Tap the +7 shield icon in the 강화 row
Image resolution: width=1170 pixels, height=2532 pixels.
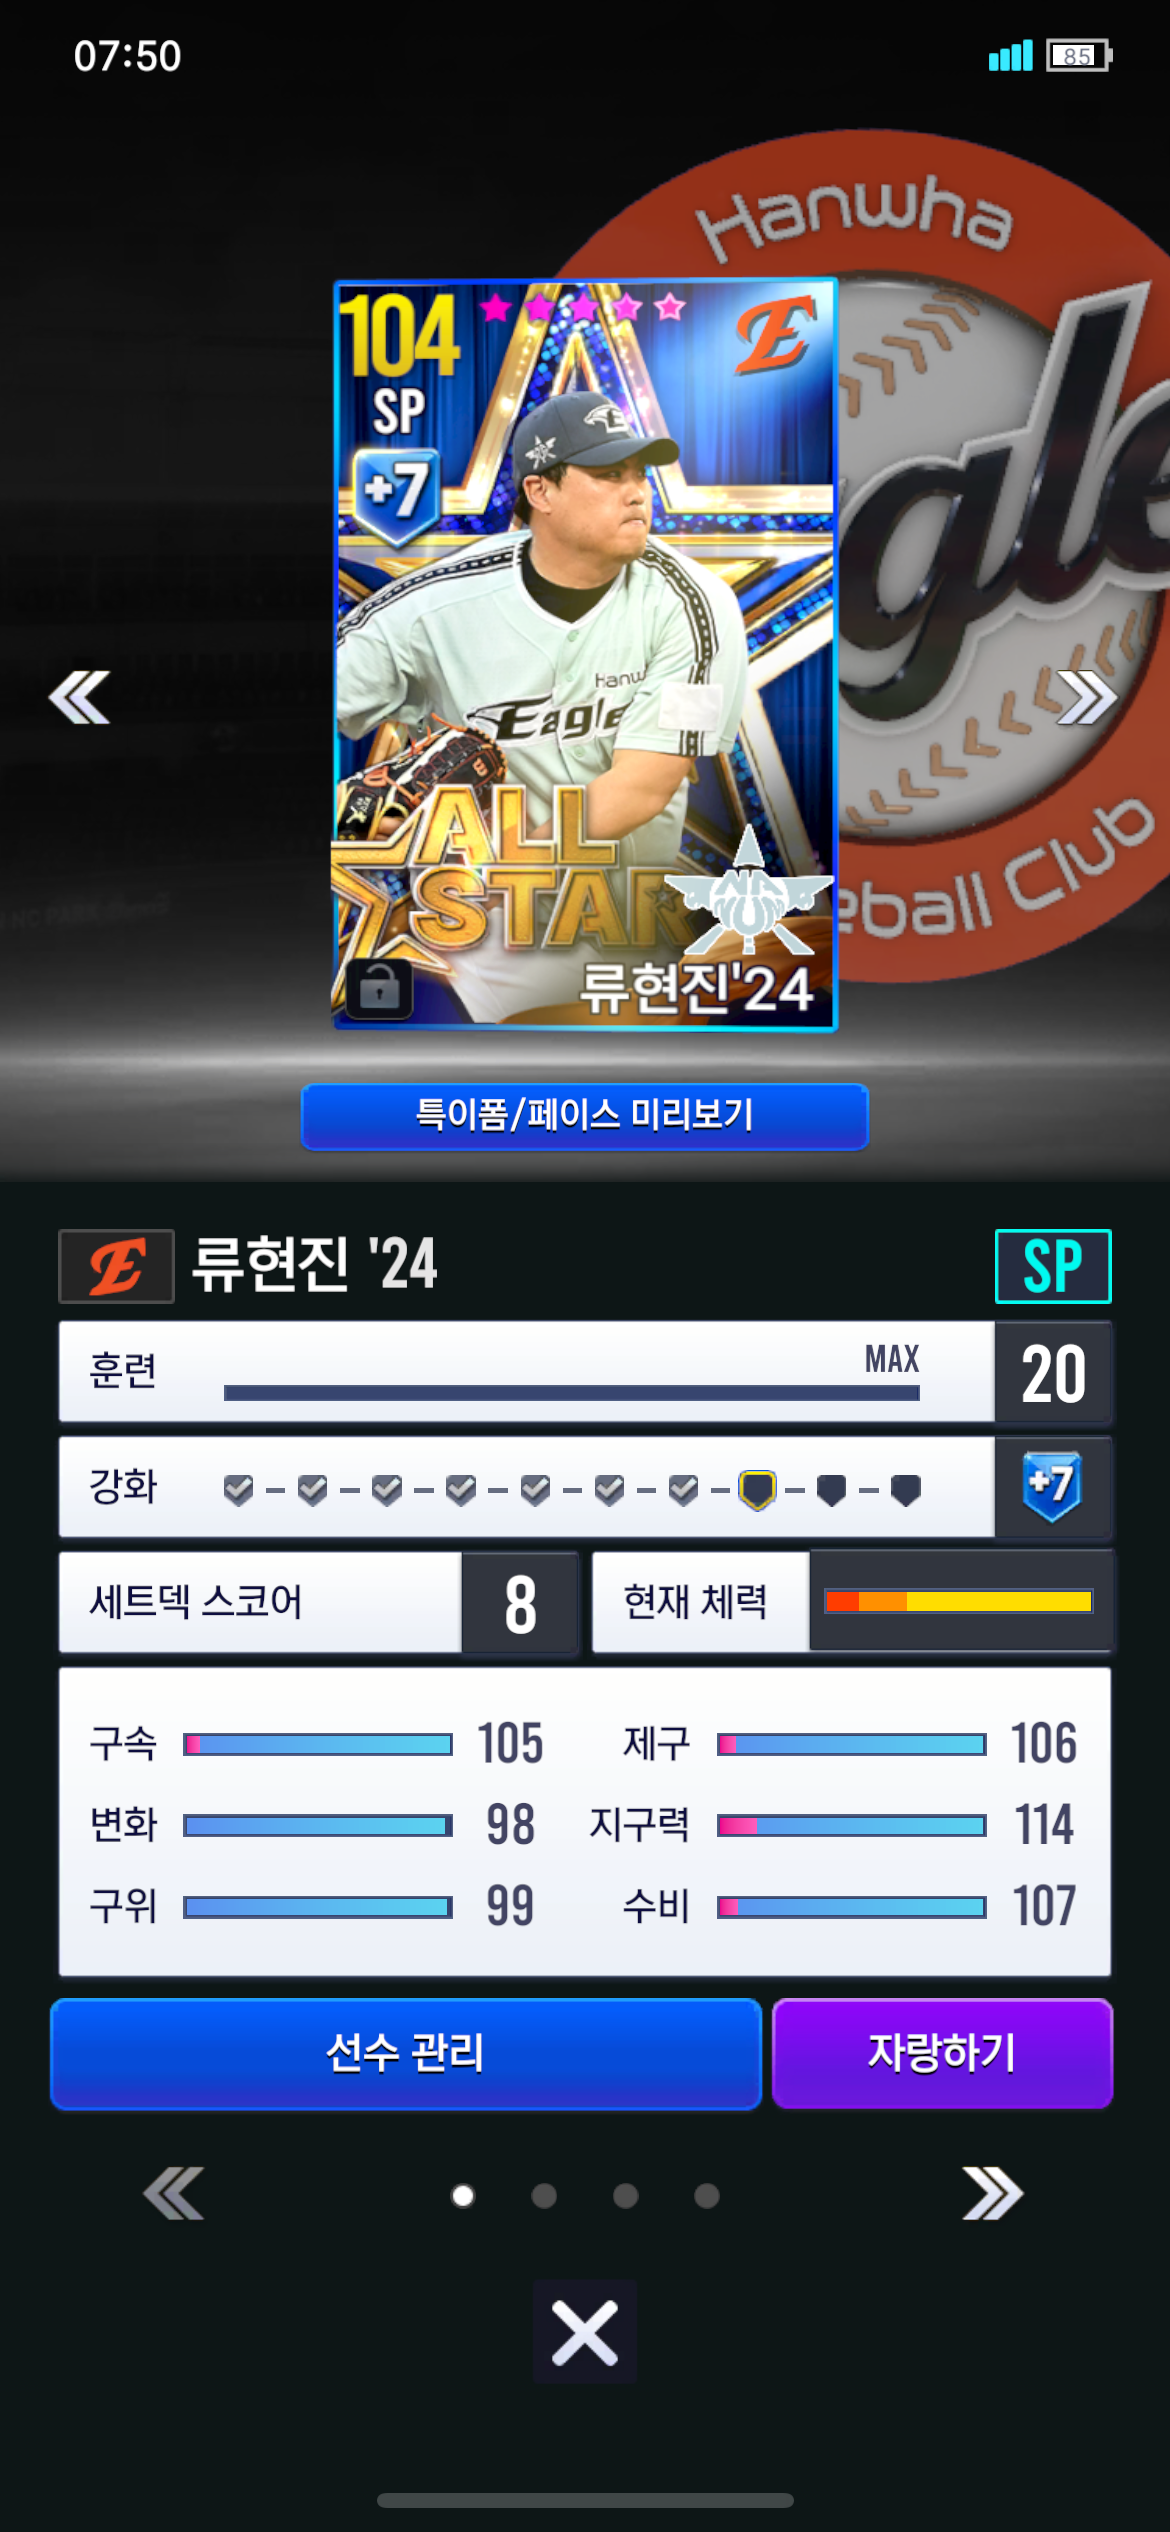pos(1052,1486)
